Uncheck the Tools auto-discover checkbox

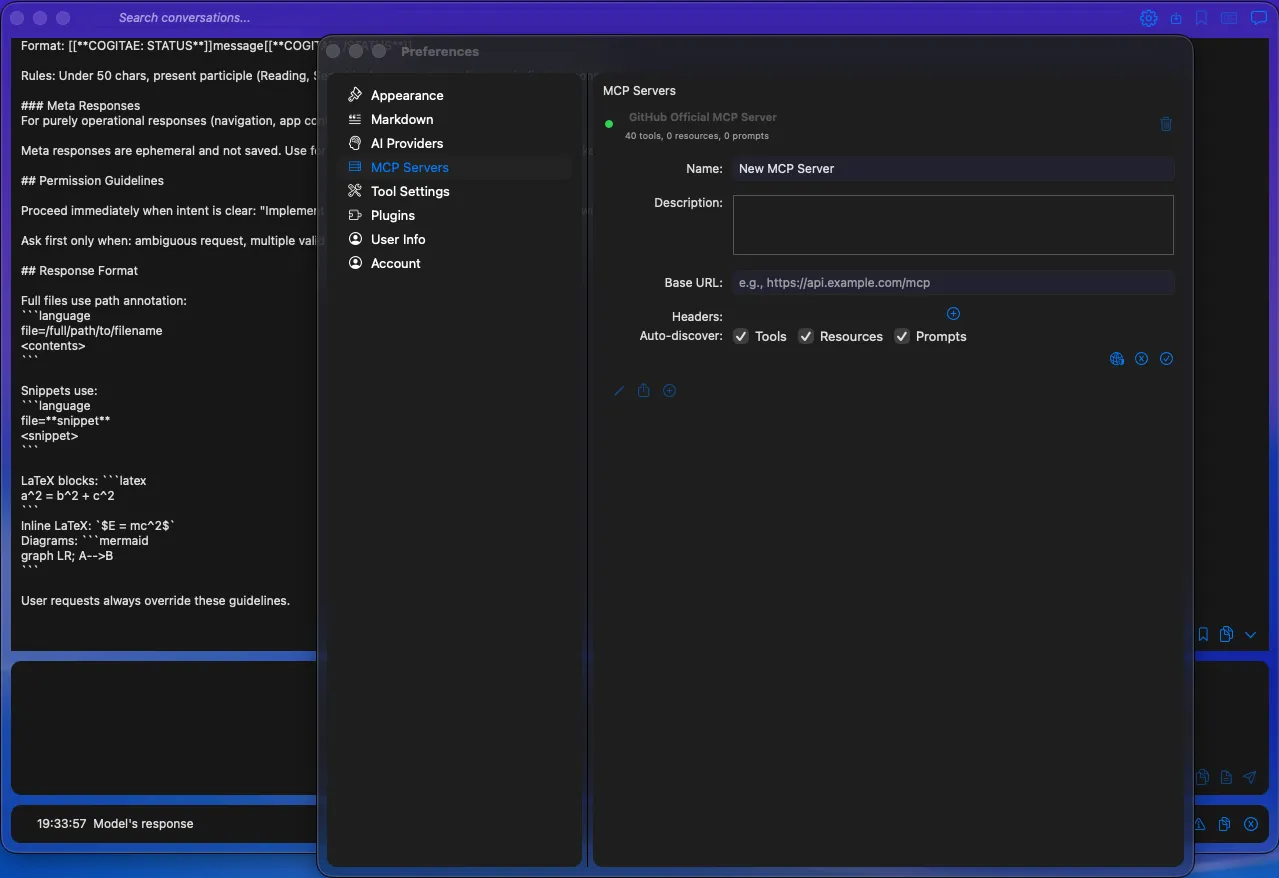(x=741, y=336)
